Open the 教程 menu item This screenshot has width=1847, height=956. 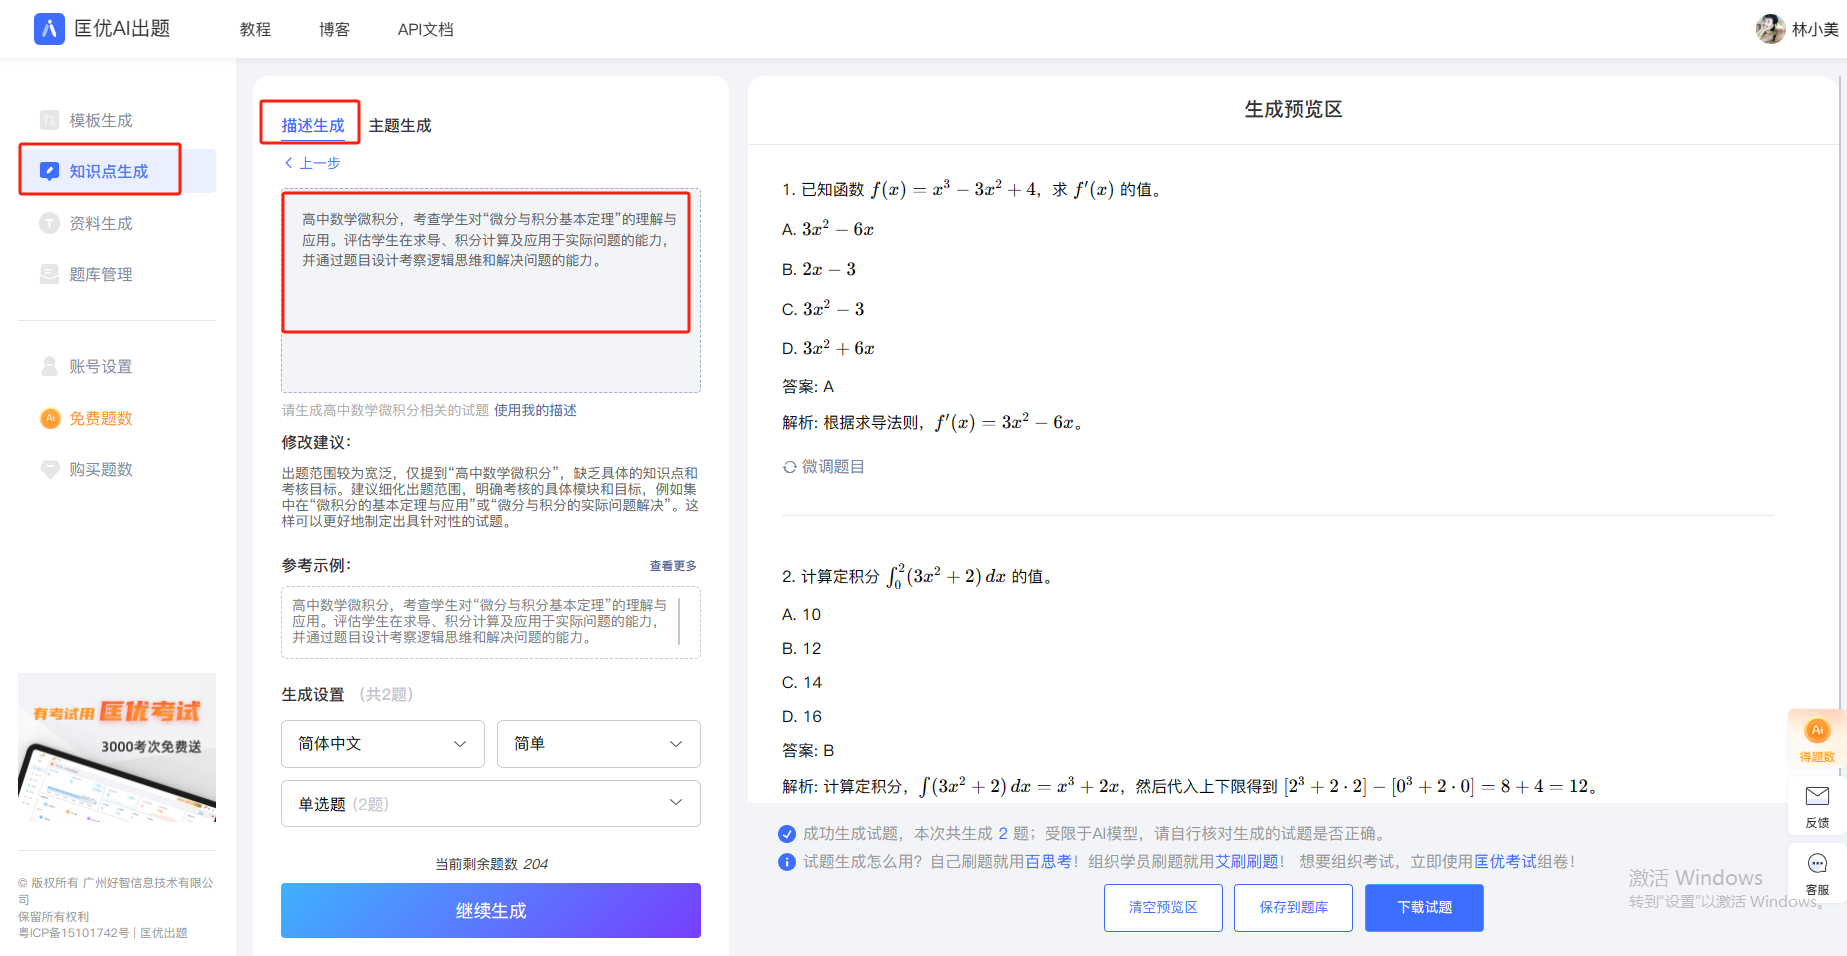(x=256, y=29)
